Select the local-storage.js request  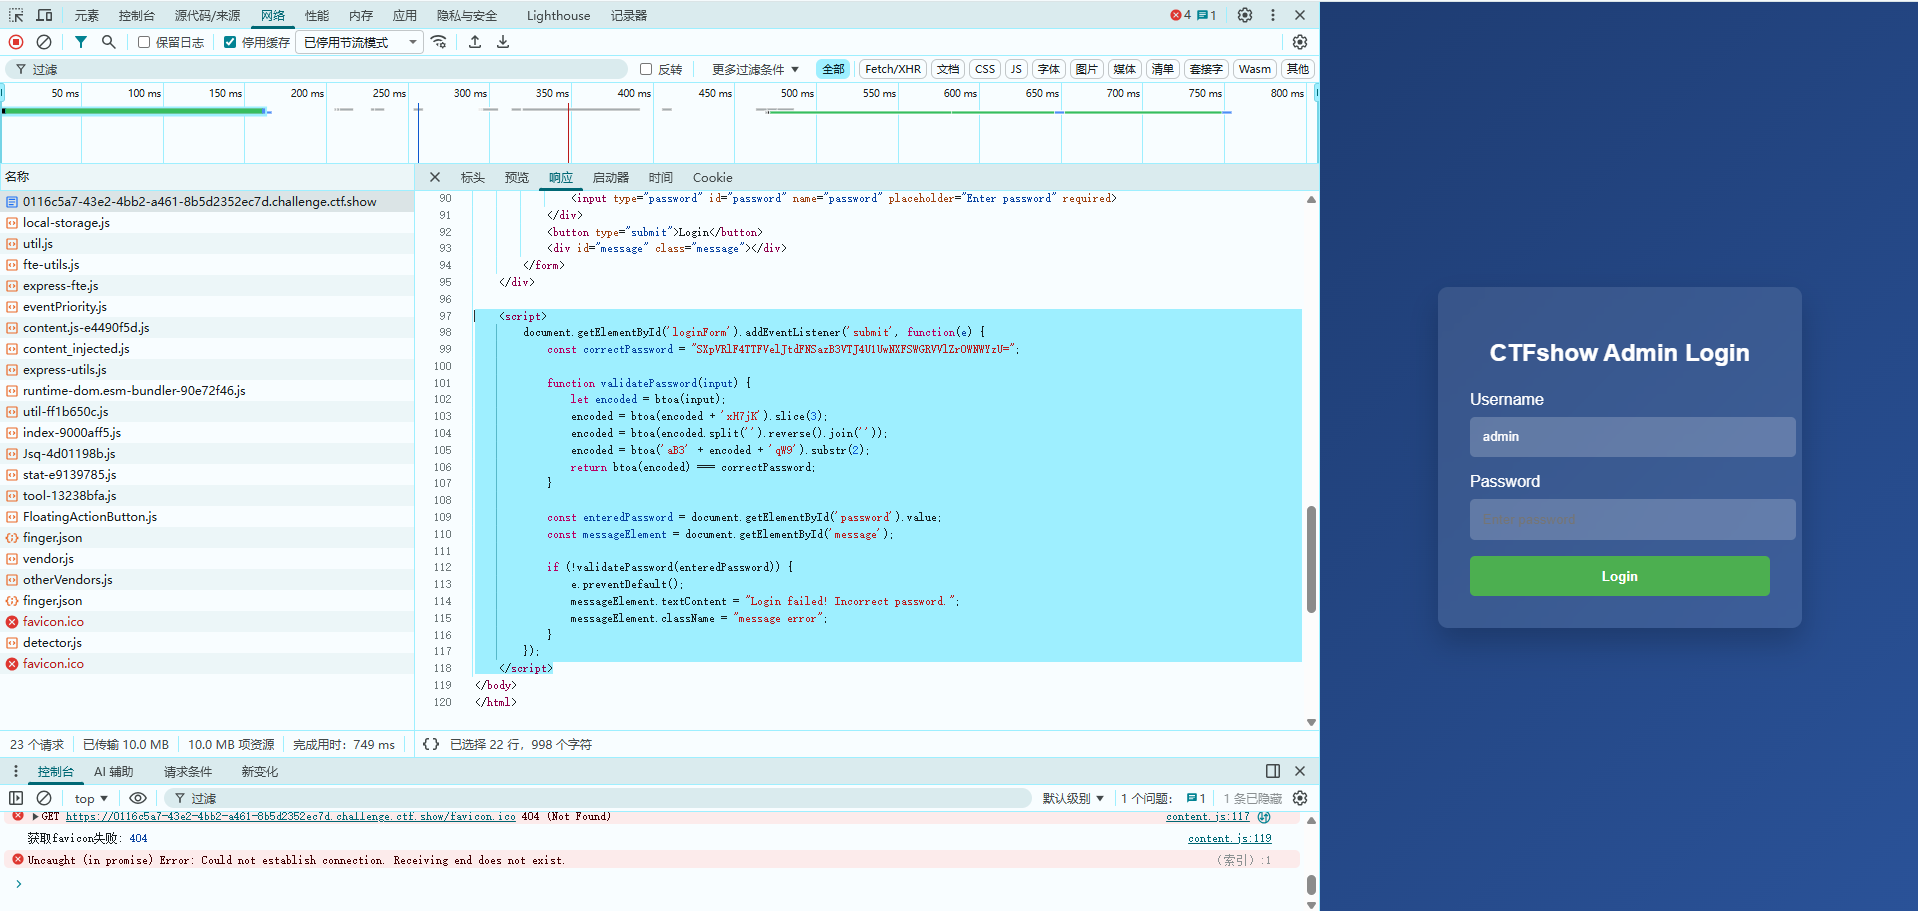tap(207, 223)
